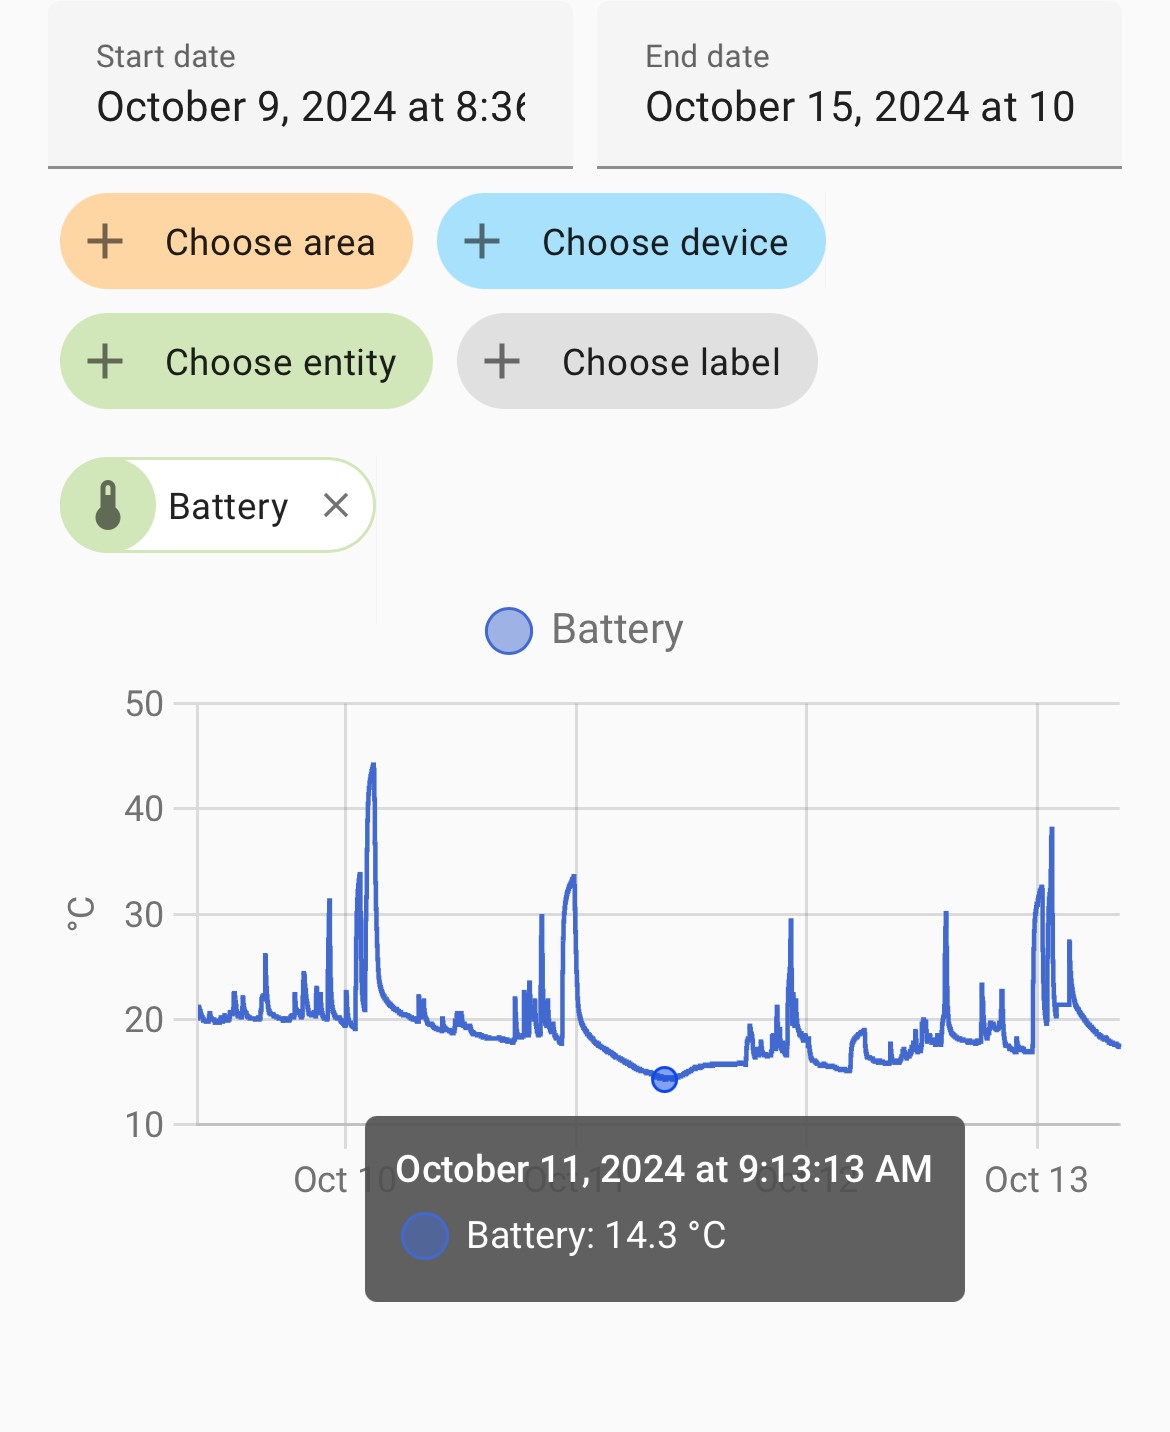This screenshot has height=1432, width=1170.
Task: Click the Battery chip label
Action: pyautogui.click(x=228, y=506)
